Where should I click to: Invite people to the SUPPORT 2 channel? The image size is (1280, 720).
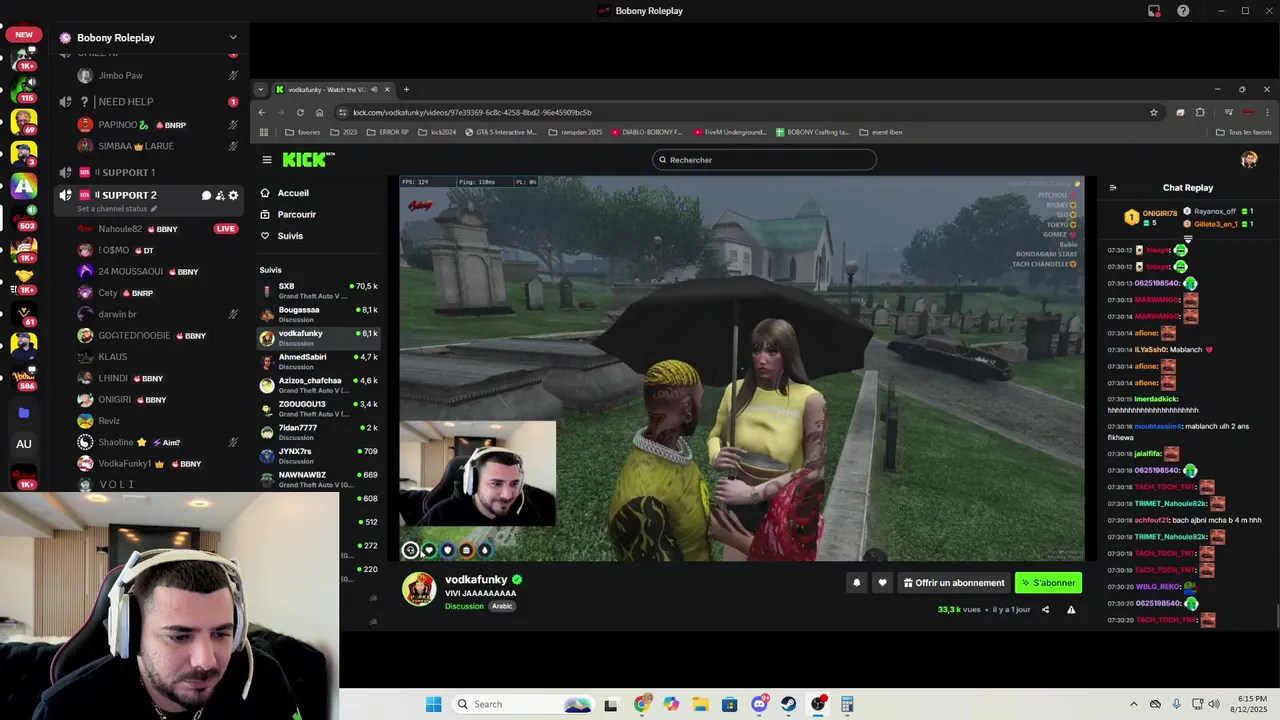pyautogui.click(x=220, y=195)
